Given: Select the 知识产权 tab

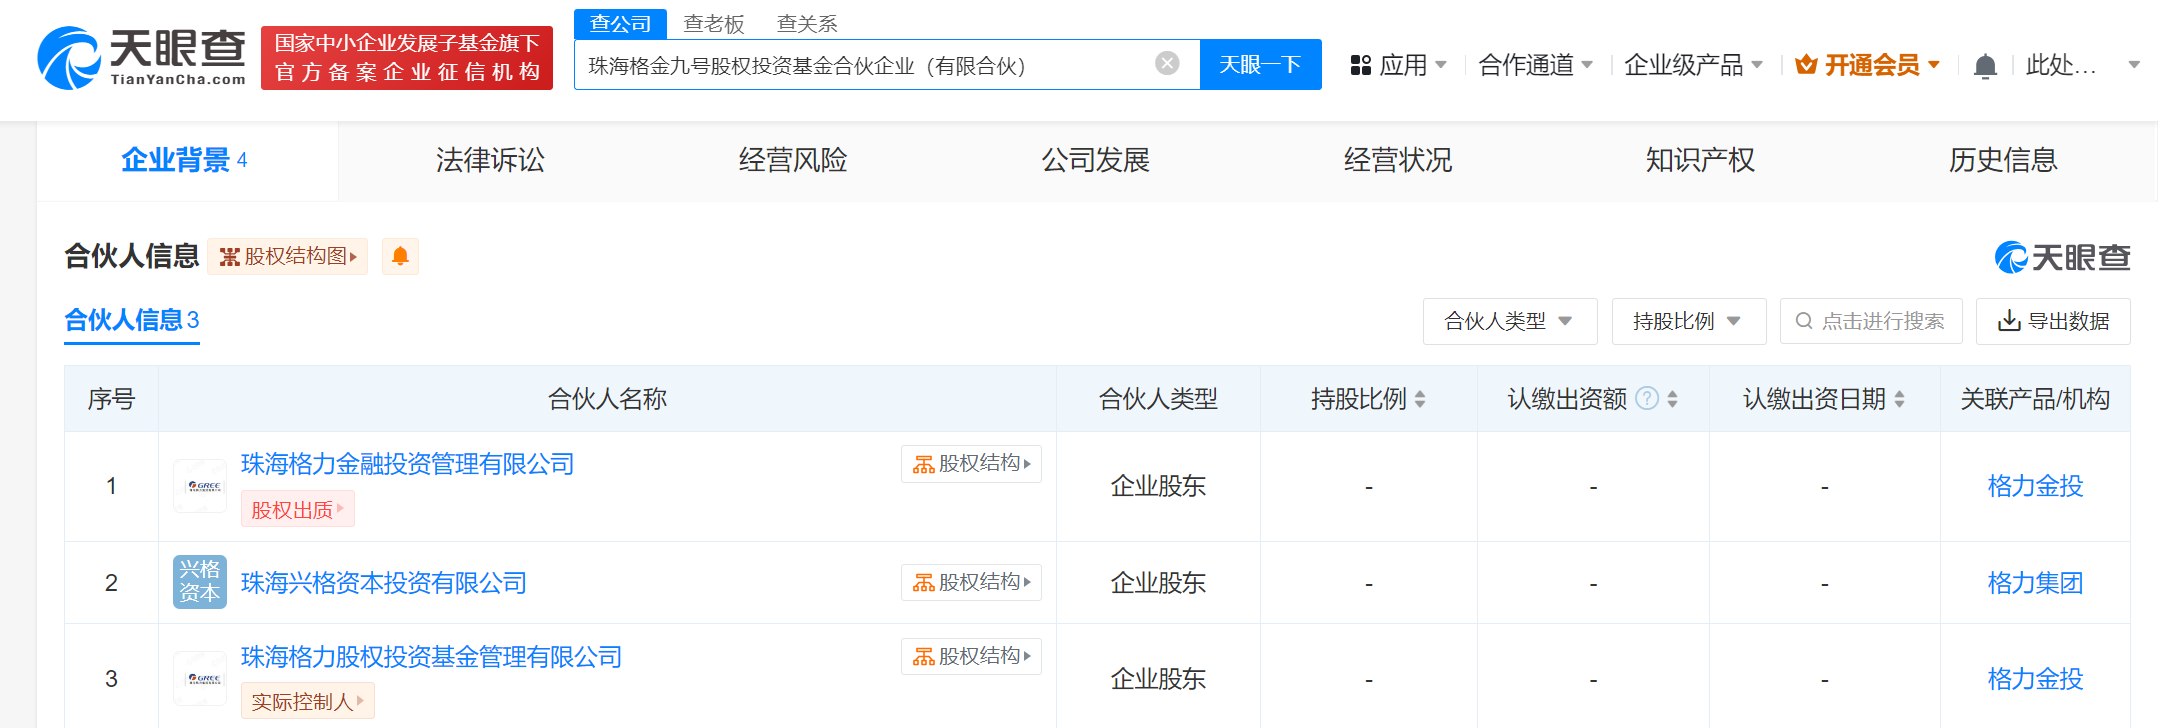Looking at the screenshot, I should (x=1700, y=160).
